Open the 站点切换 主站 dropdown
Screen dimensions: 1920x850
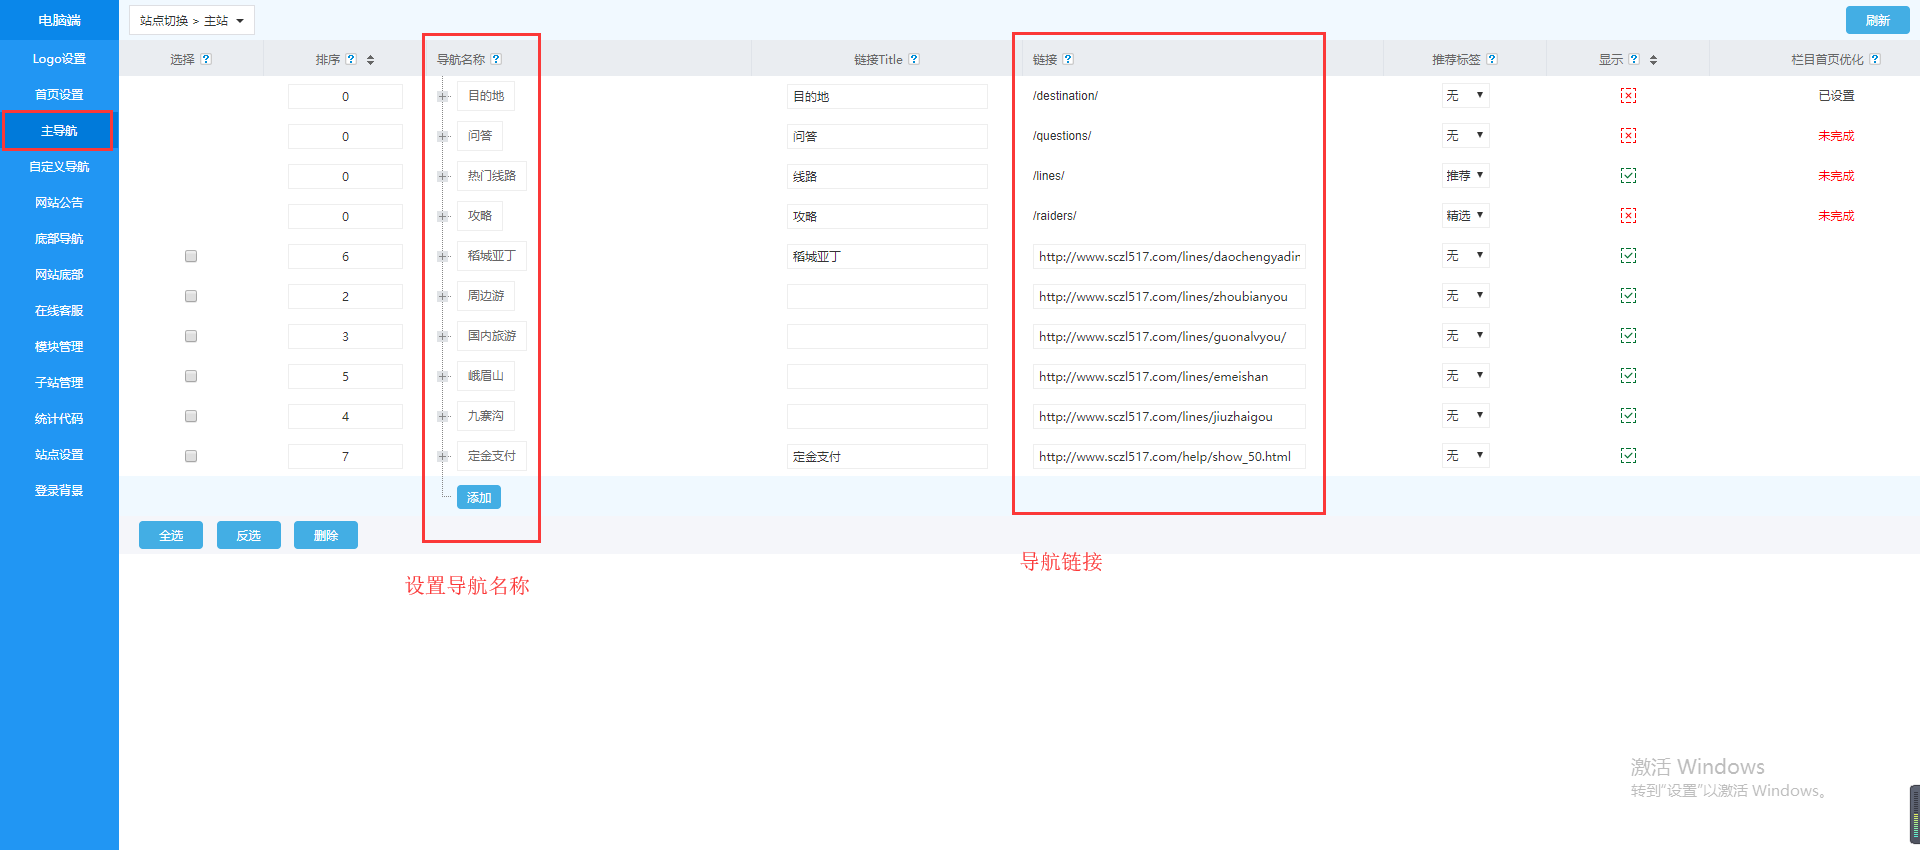192,20
